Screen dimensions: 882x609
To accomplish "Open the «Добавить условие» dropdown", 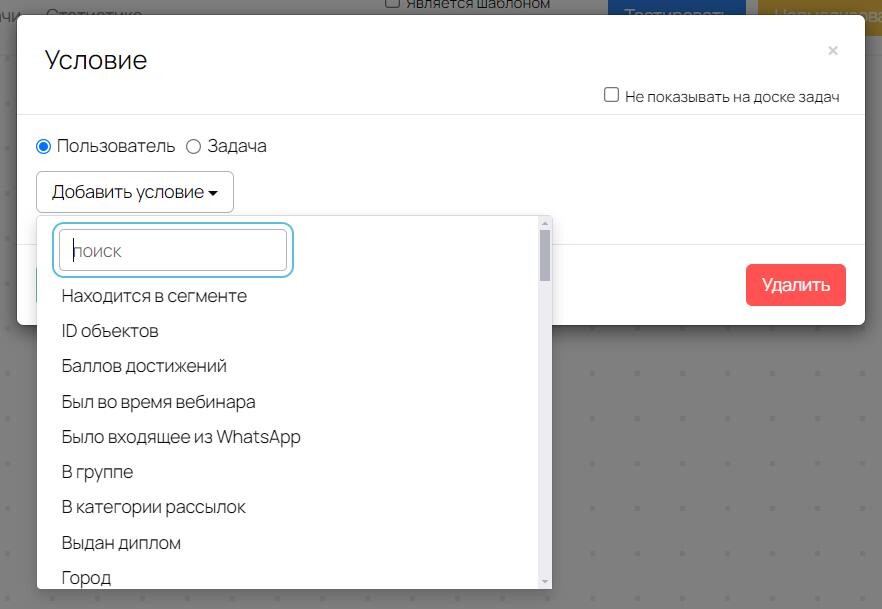I will [134, 191].
